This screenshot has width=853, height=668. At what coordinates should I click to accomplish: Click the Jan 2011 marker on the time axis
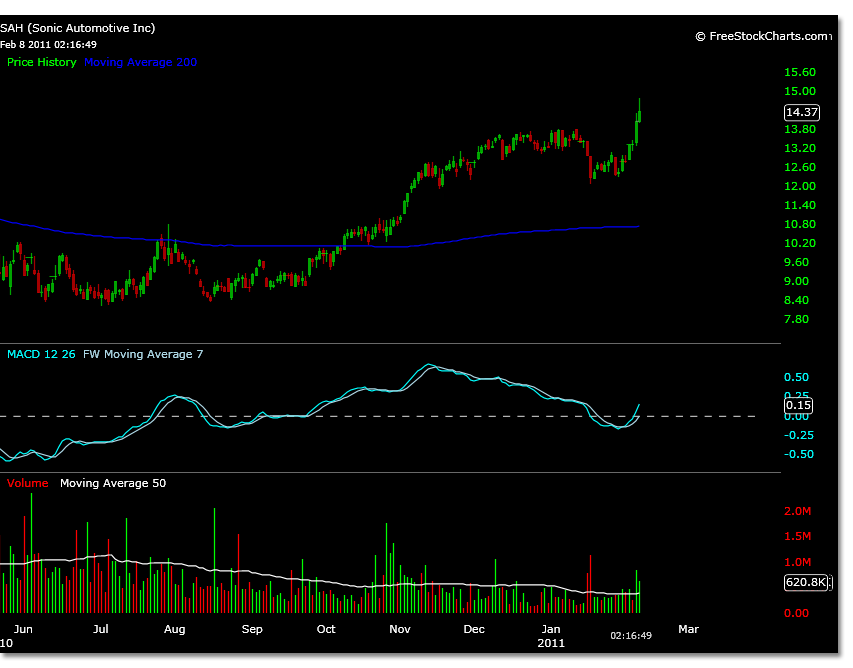[x=551, y=635]
